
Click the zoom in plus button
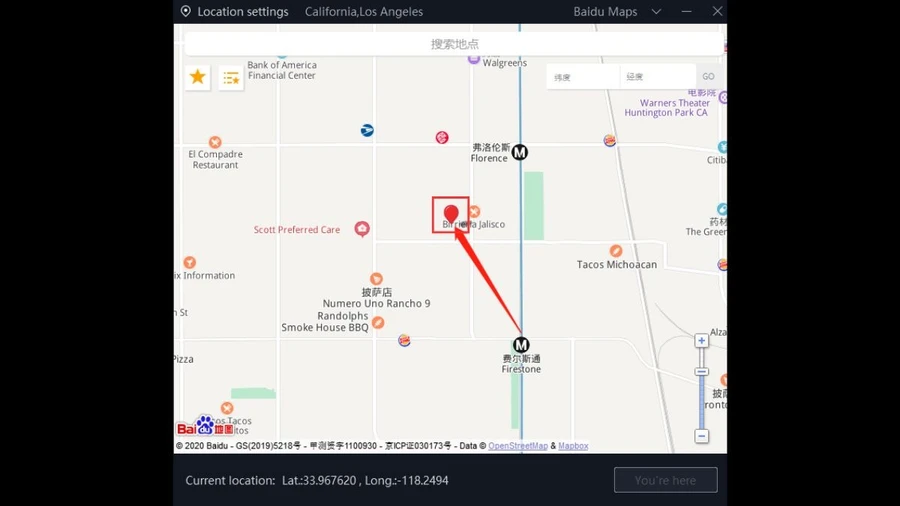click(701, 341)
